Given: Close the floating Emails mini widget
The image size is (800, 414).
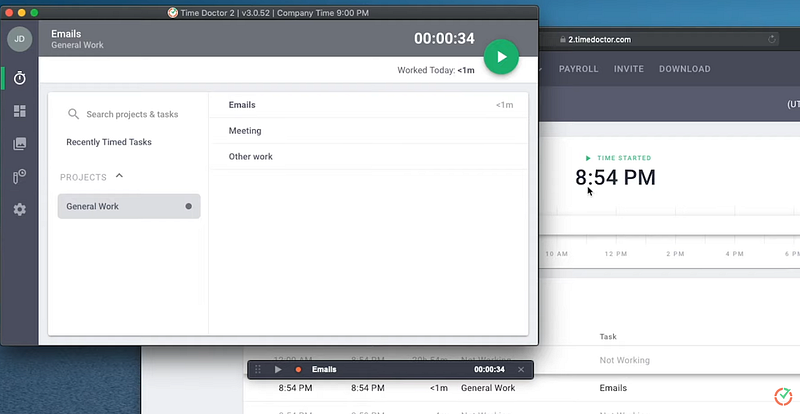Looking at the screenshot, I should 521,370.
